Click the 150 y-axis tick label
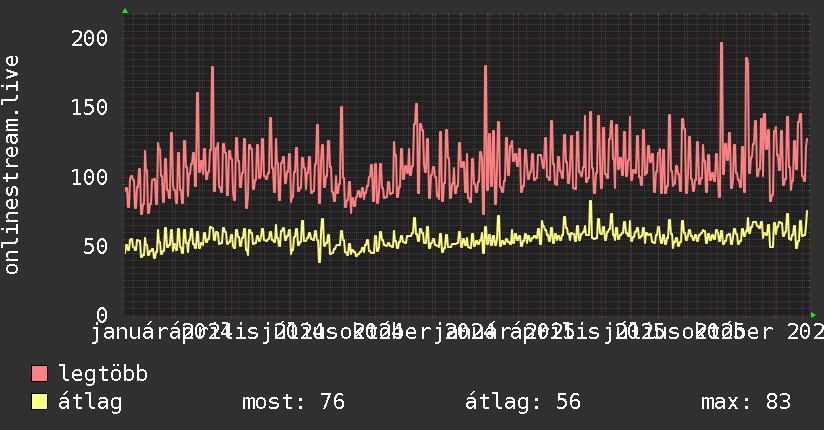 click(89, 107)
